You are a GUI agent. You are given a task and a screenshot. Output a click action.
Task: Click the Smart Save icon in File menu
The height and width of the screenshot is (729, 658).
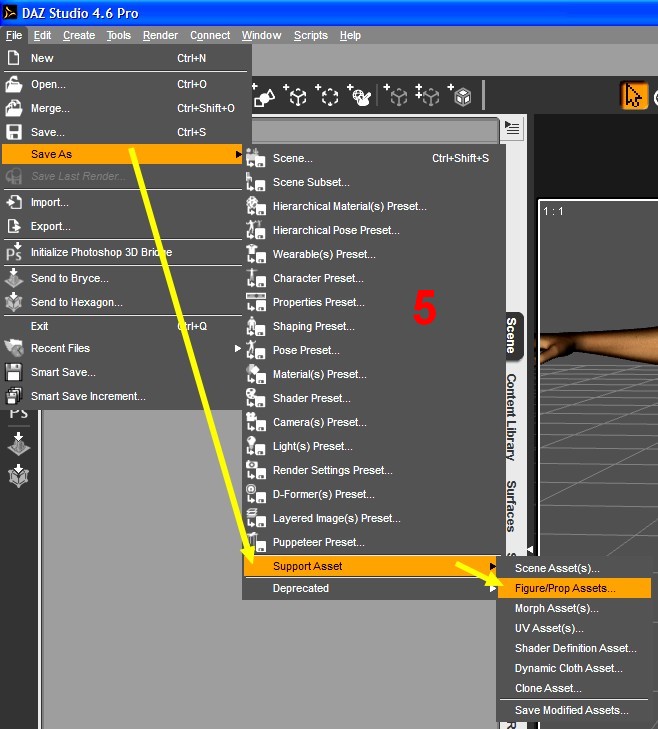point(13,372)
